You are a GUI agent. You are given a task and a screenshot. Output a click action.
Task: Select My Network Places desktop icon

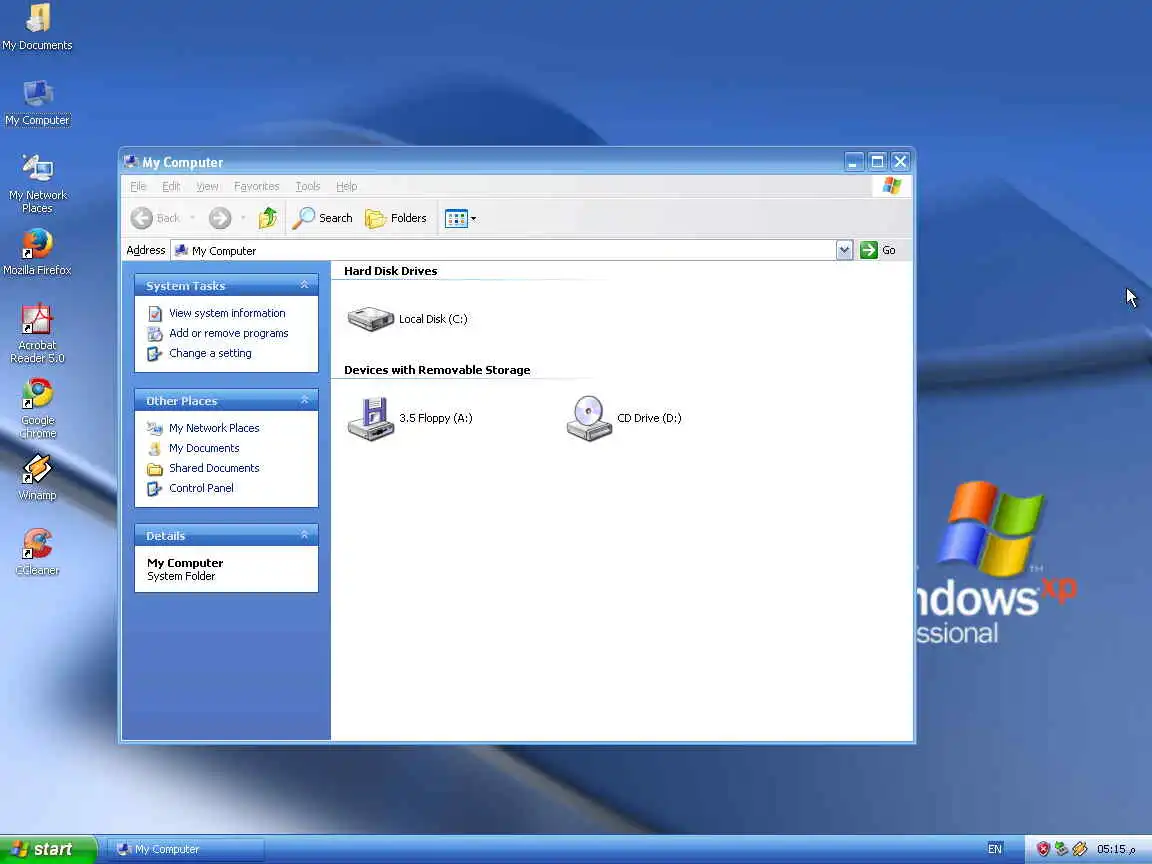[37, 184]
